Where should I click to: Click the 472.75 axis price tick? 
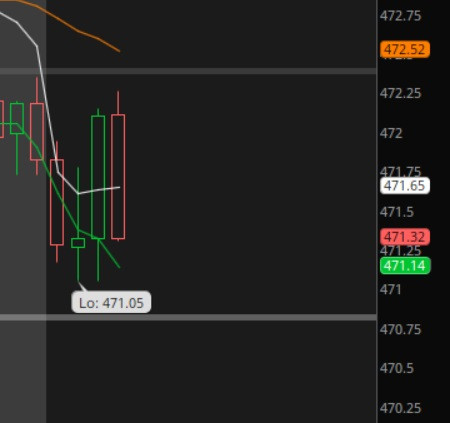click(x=400, y=16)
